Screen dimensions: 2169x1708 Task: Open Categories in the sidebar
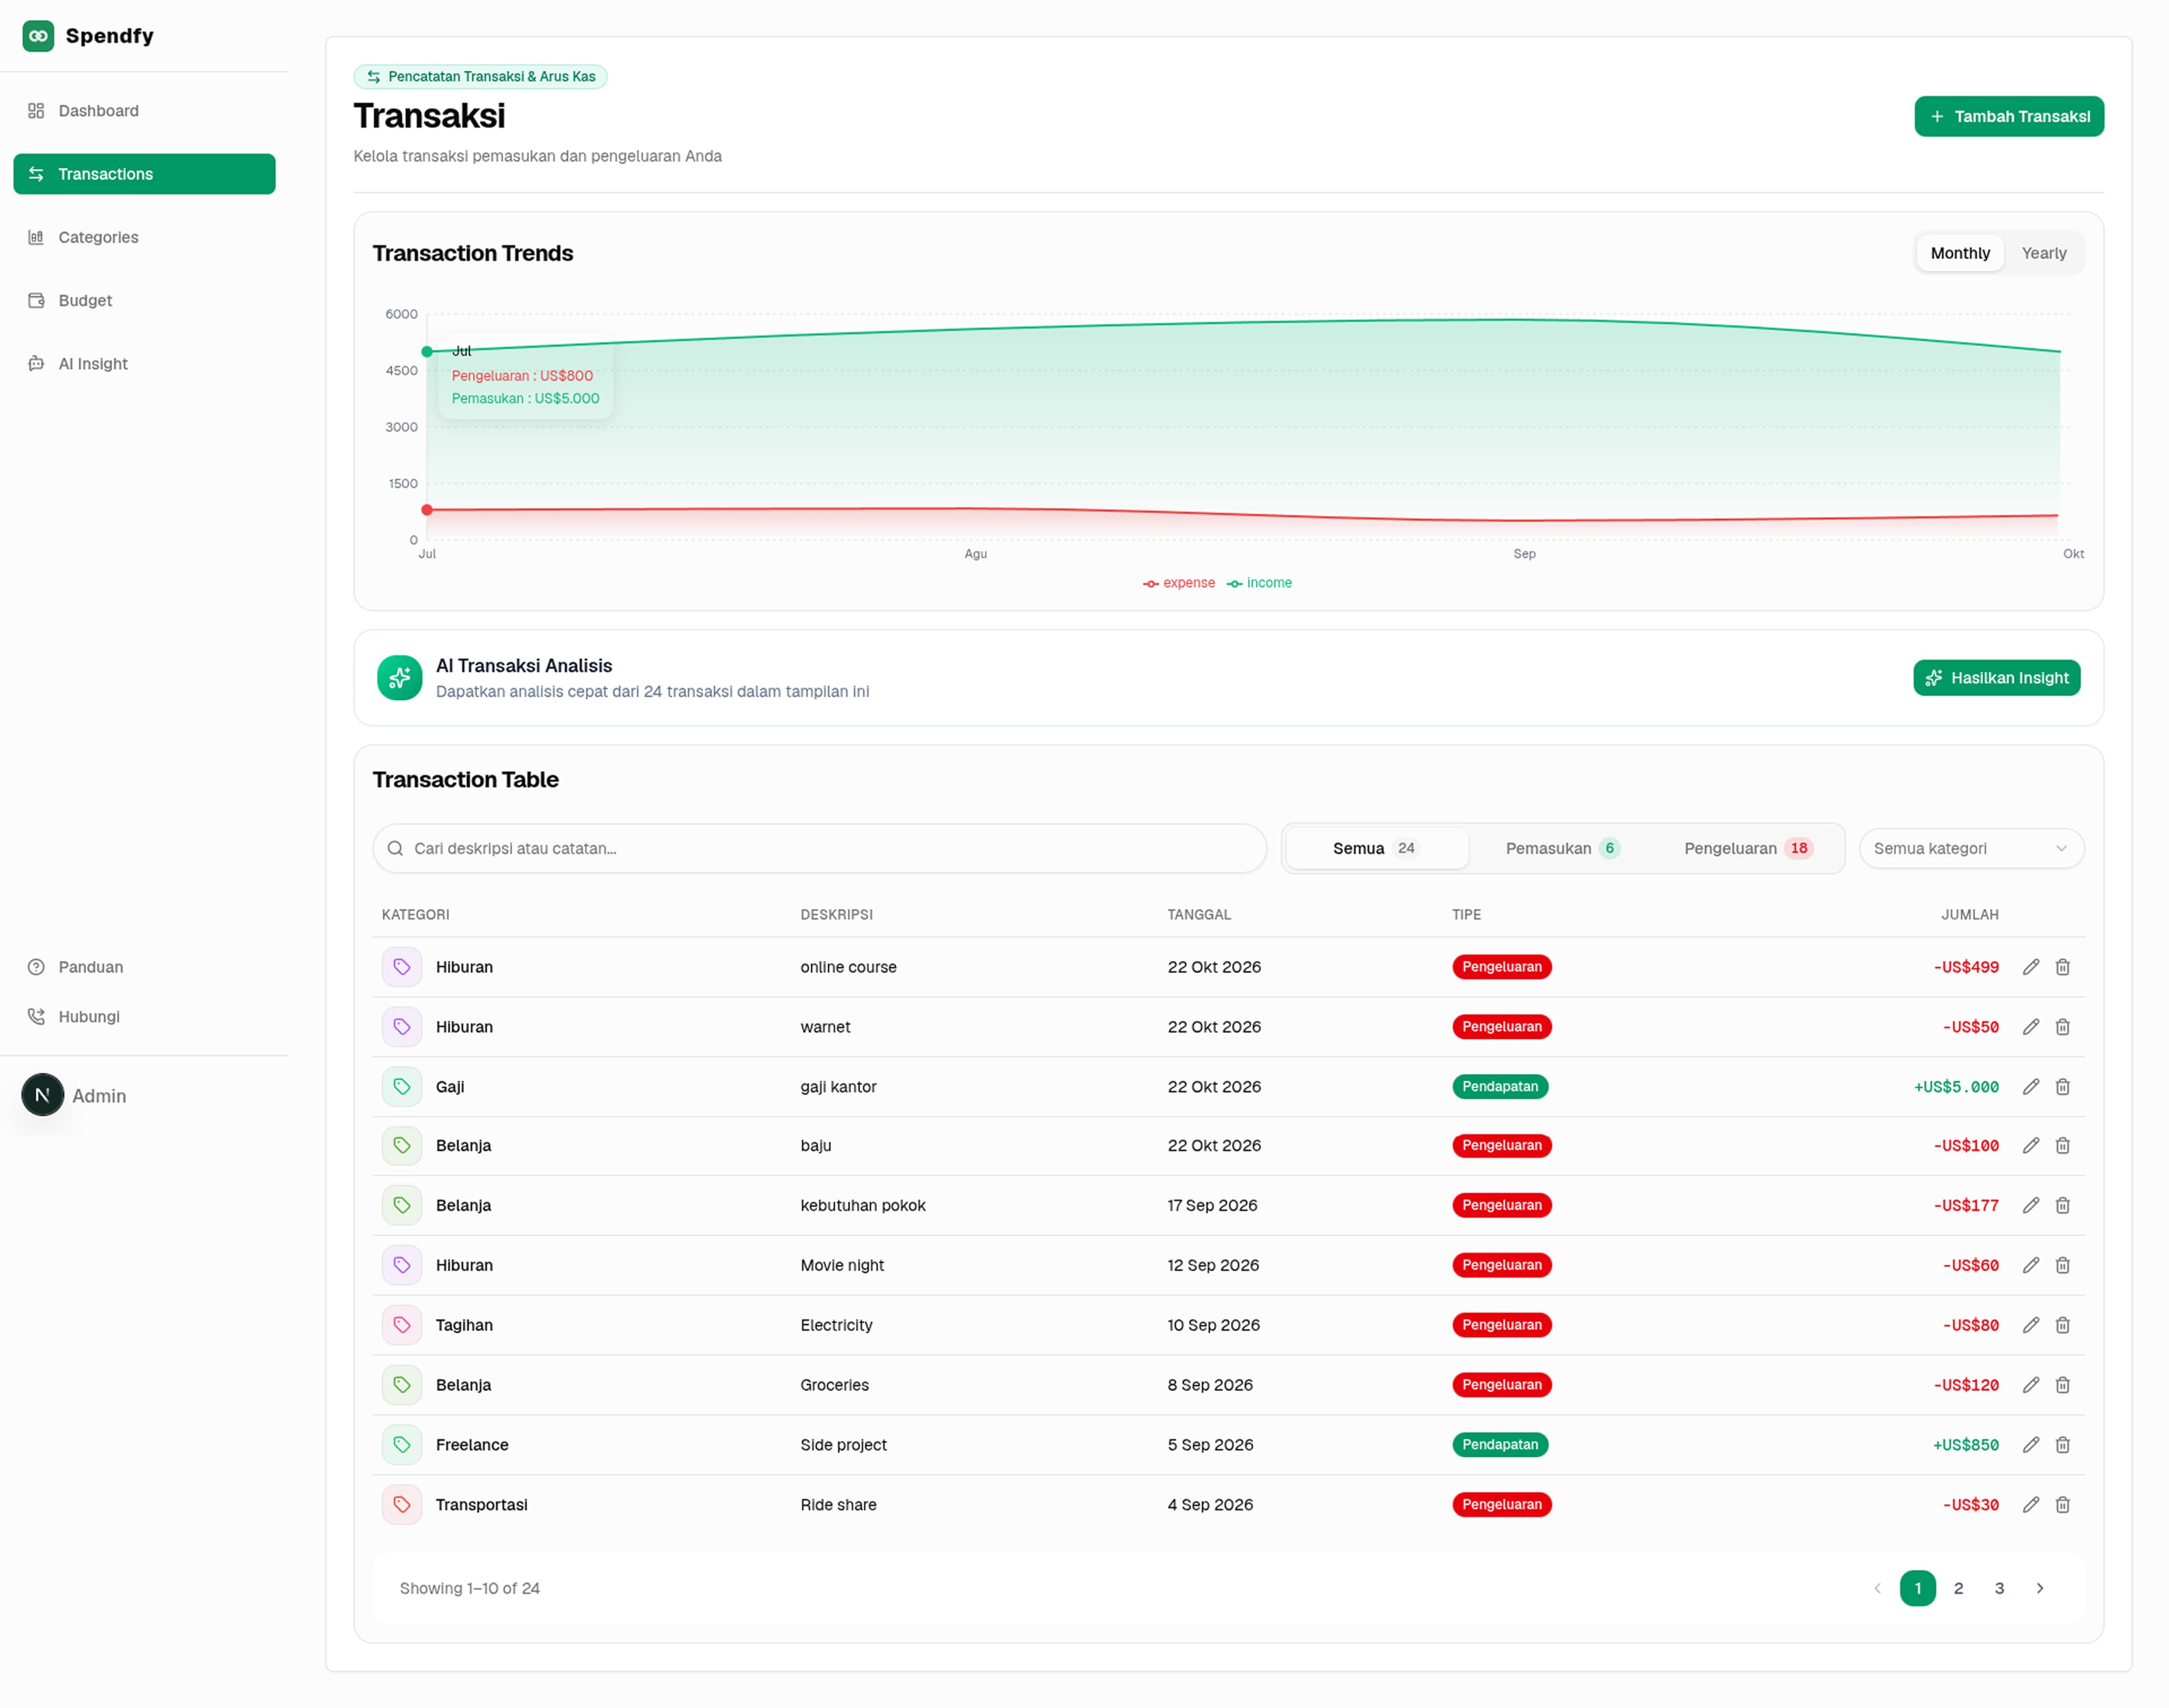pyautogui.click(x=144, y=237)
